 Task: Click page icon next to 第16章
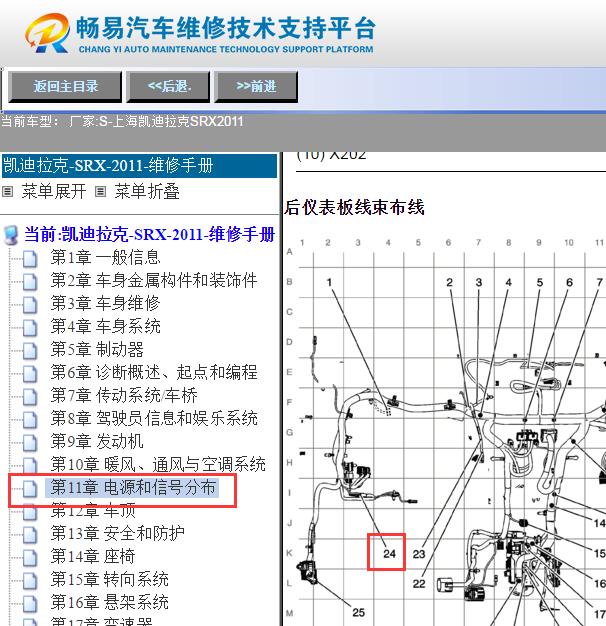click(x=30, y=604)
